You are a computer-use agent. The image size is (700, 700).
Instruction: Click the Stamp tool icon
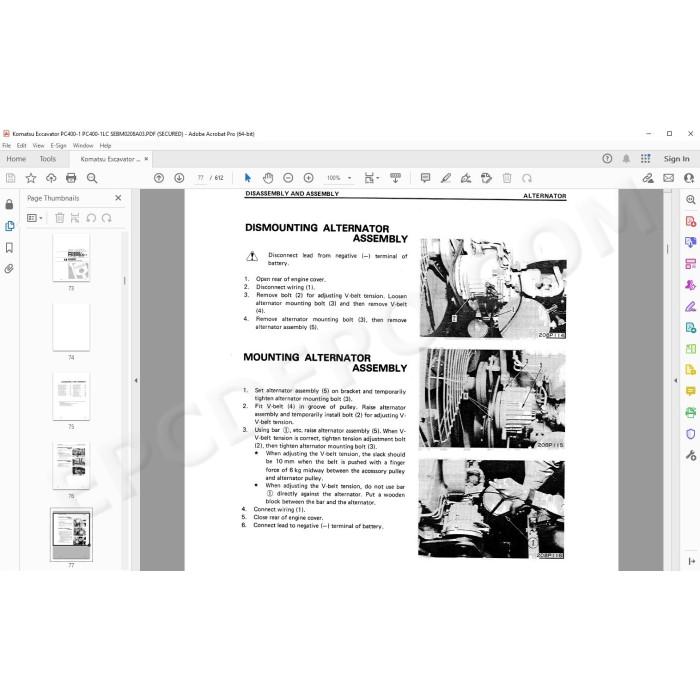[486, 178]
